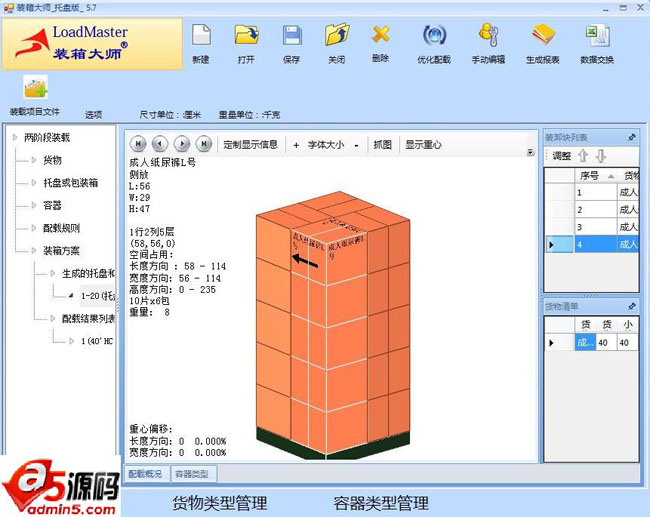650x517 pixels.
Task: Click the 调整 adjust button
Action: point(561,156)
